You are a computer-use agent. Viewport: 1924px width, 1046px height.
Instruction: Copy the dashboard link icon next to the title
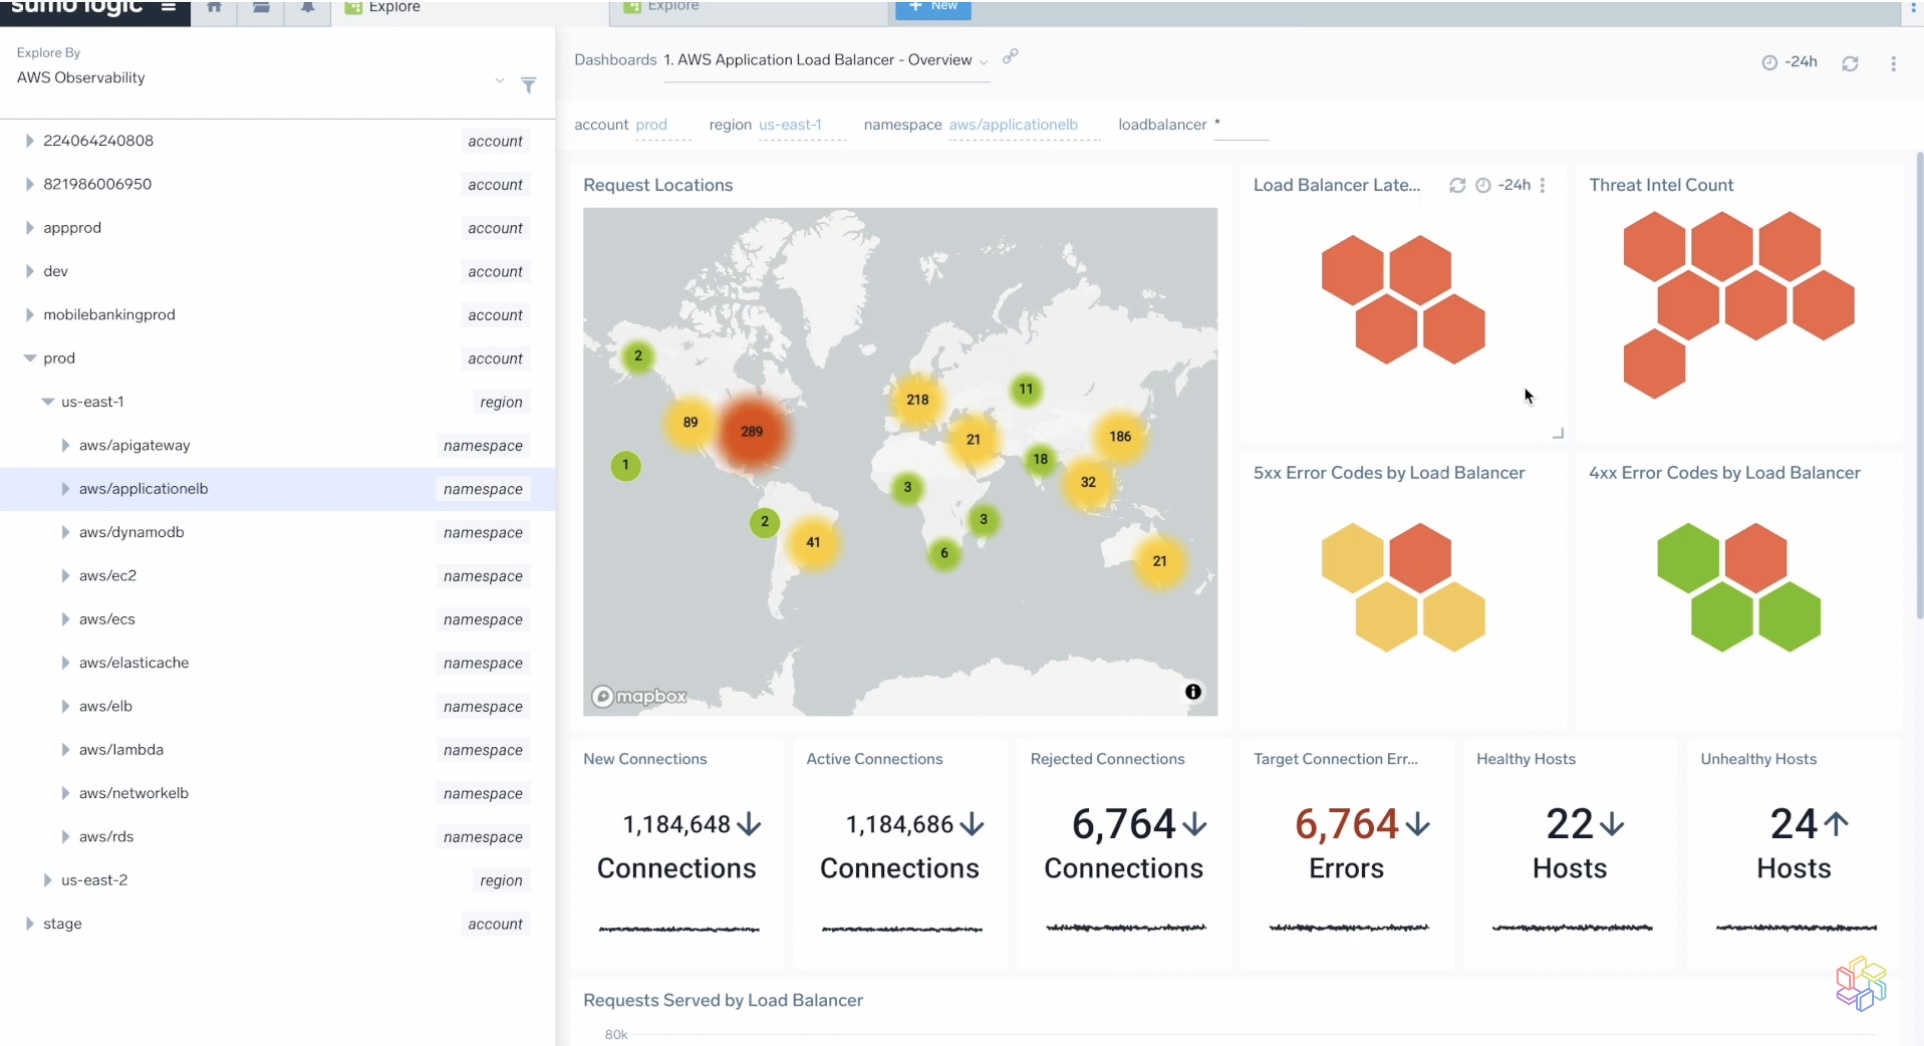pyautogui.click(x=1011, y=57)
